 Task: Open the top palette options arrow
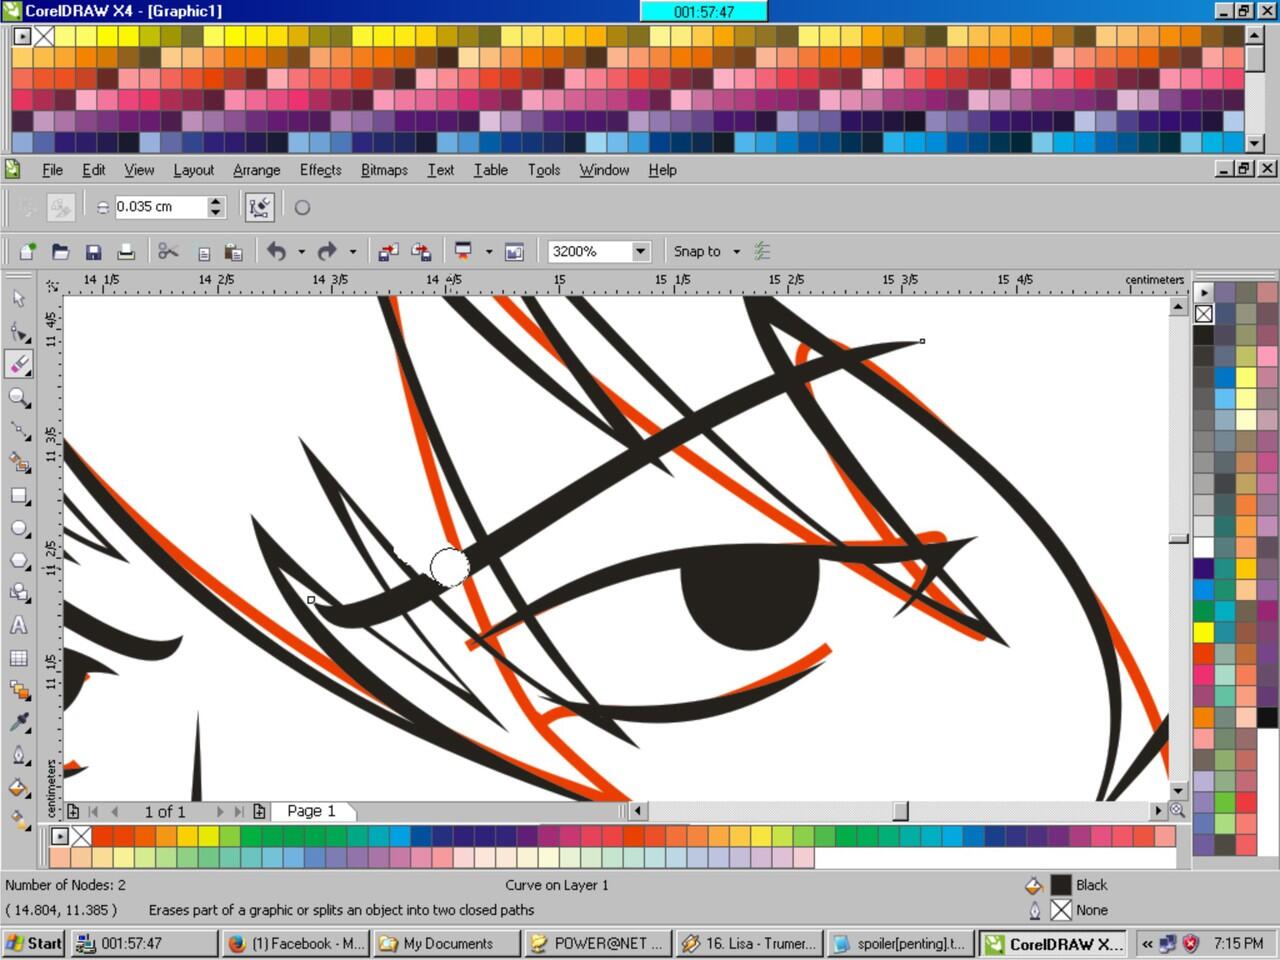click(x=22, y=36)
